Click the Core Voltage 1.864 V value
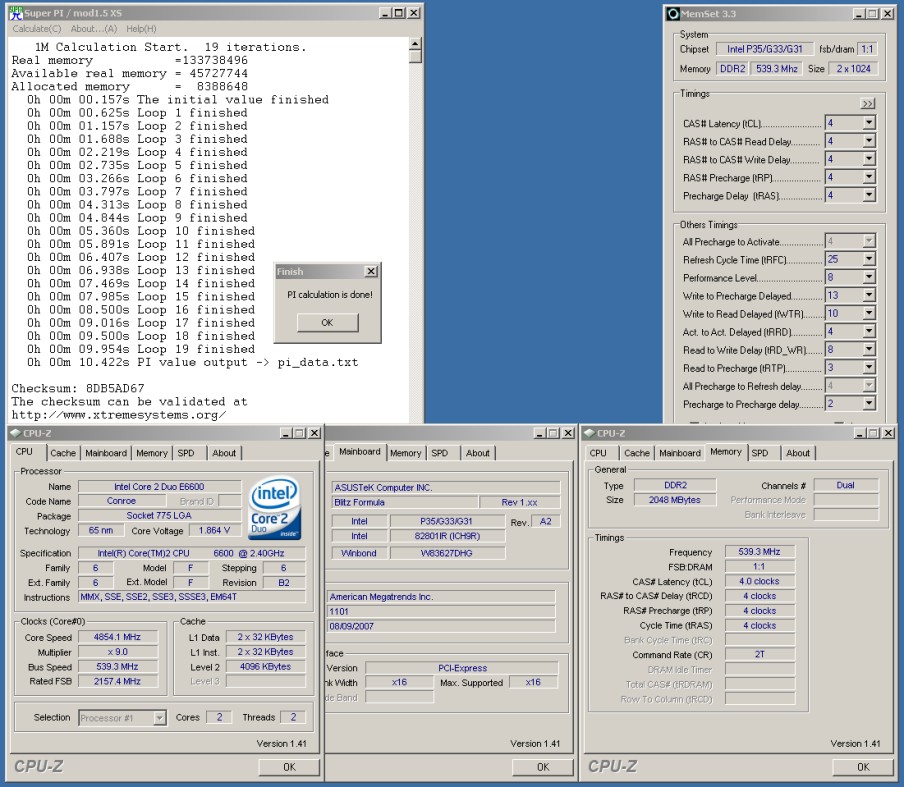This screenshot has width=904, height=787. (214, 530)
